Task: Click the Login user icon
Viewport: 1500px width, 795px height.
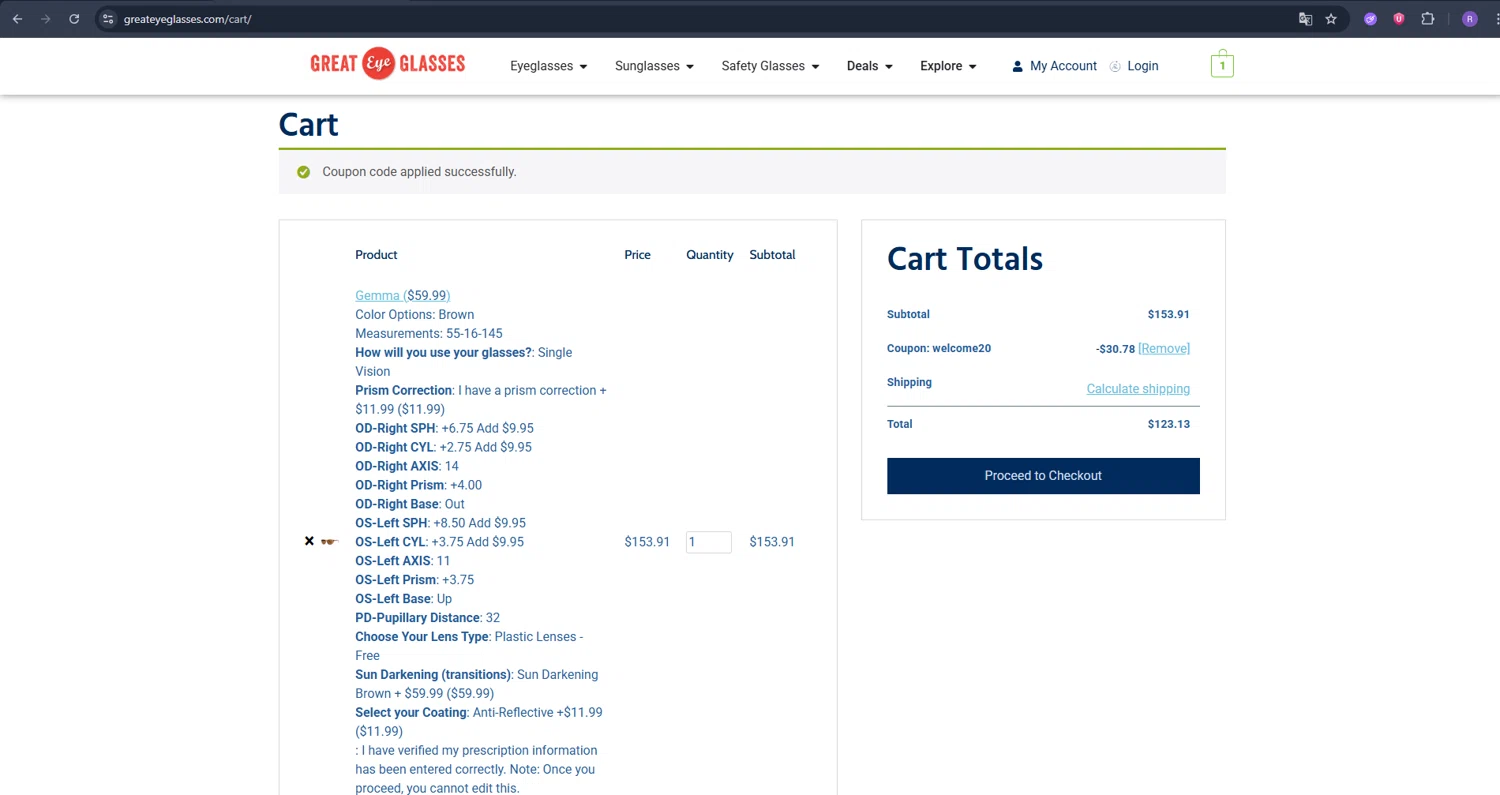Action: click(x=1116, y=66)
